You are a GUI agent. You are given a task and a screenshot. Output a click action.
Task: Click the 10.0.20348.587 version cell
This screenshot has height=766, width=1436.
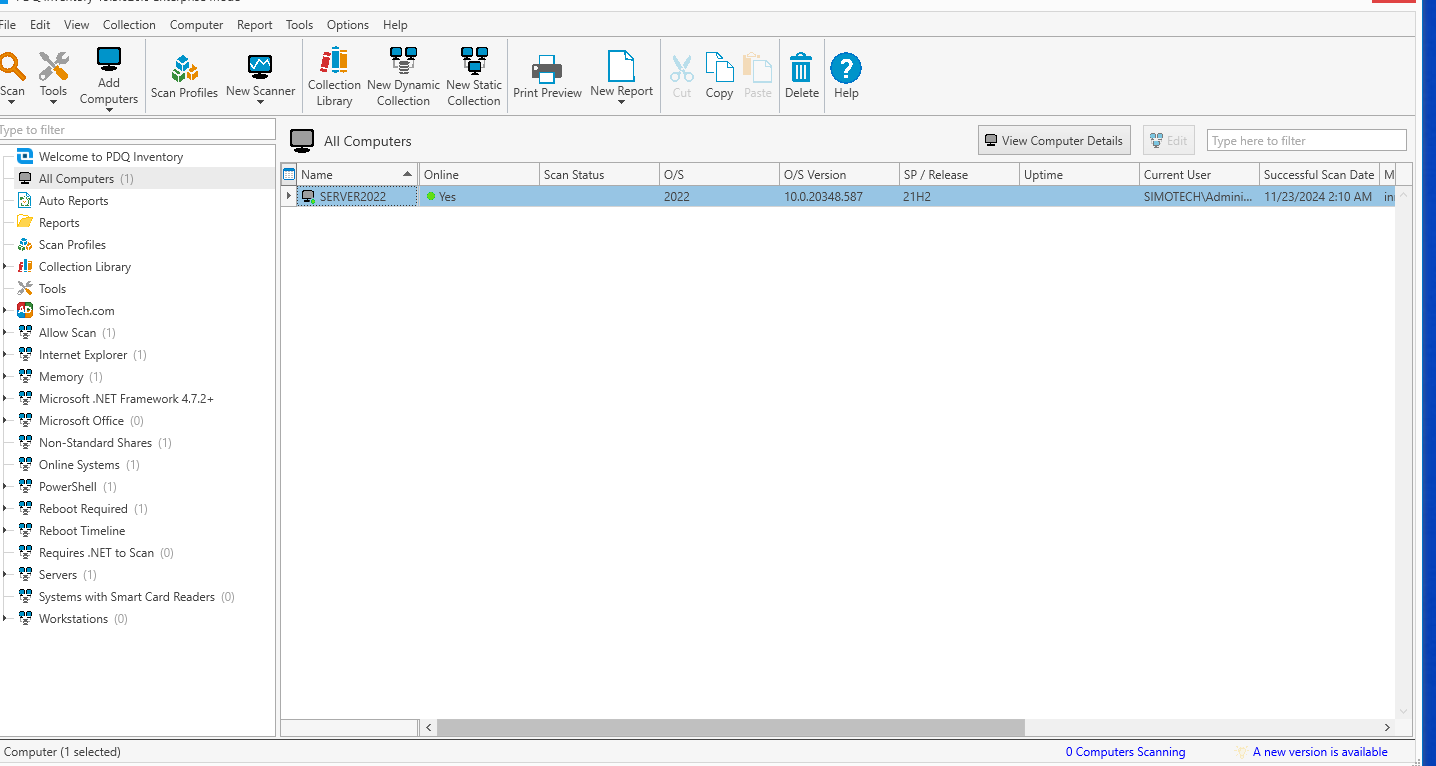(x=839, y=197)
